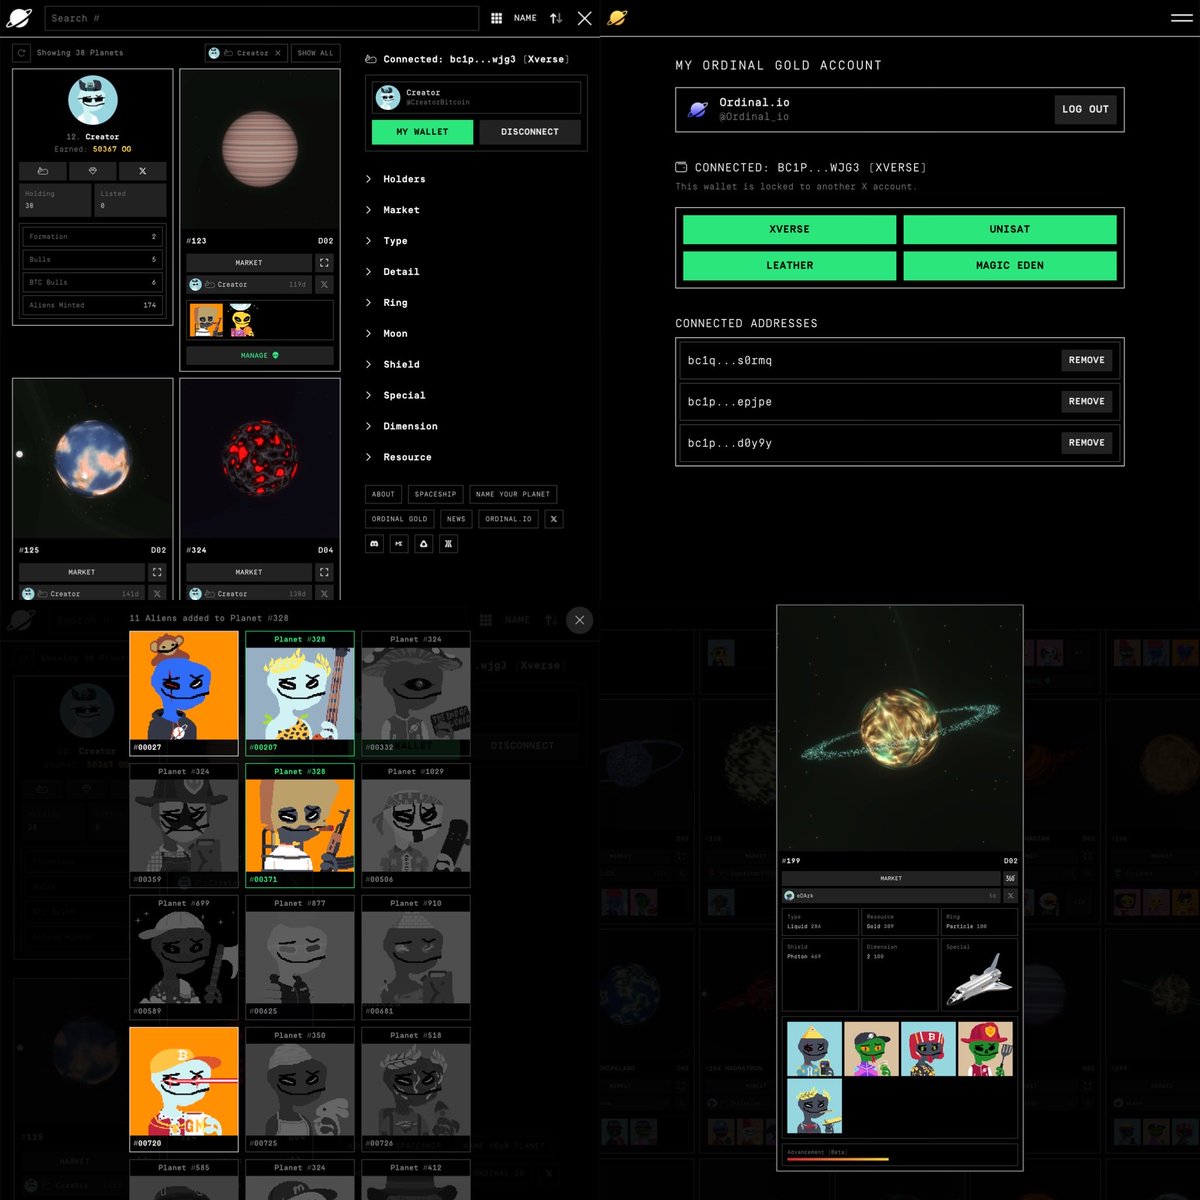1200x1200 pixels.
Task: Open NAME YOUR PLANET footer link
Action: 513,494
